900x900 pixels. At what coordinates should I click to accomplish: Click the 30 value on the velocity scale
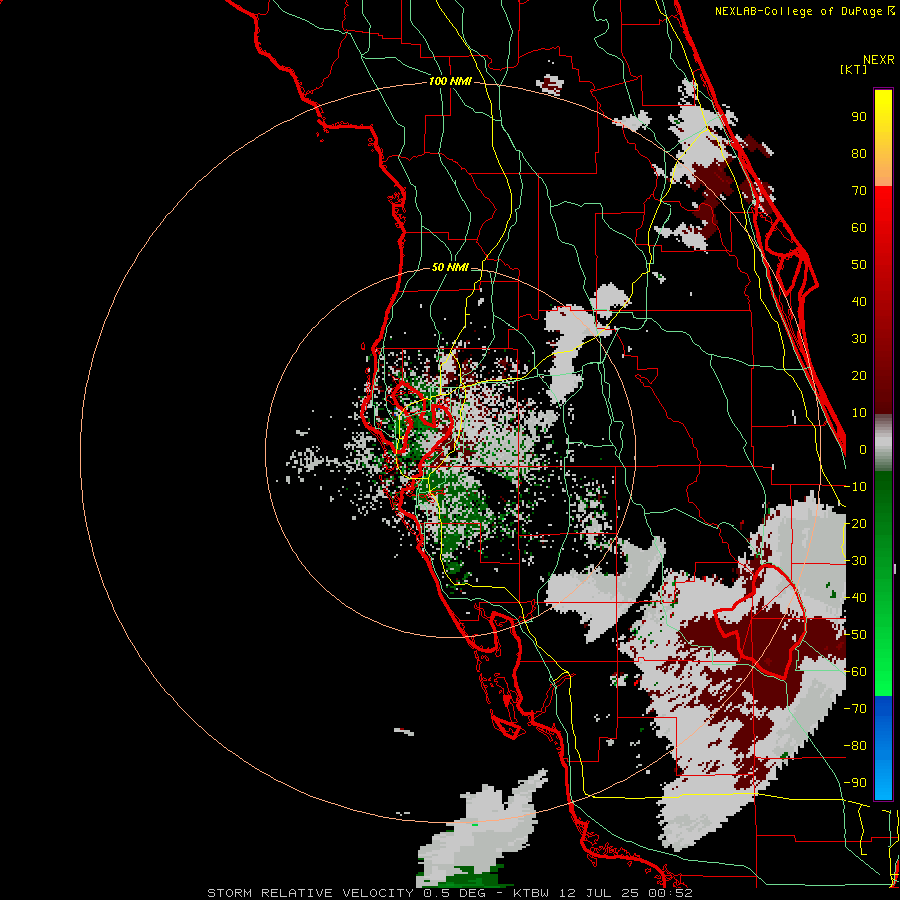pos(859,339)
